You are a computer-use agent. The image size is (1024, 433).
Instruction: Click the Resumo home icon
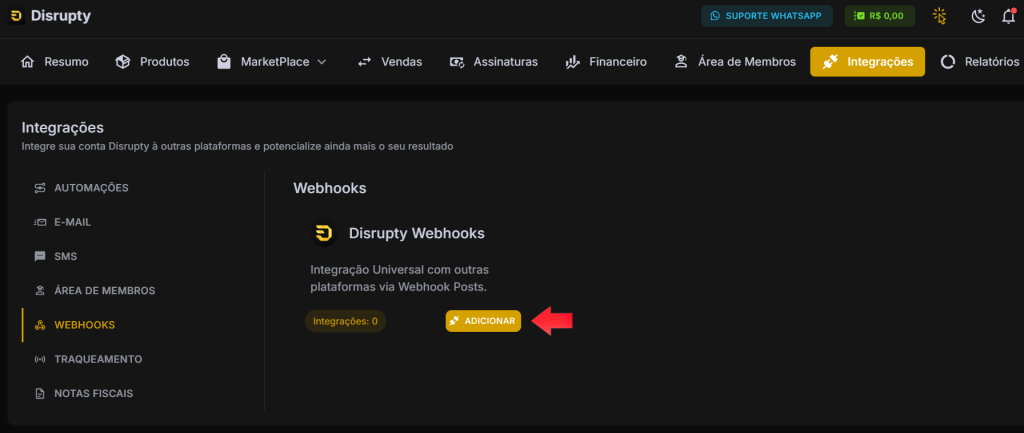[x=27, y=62]
